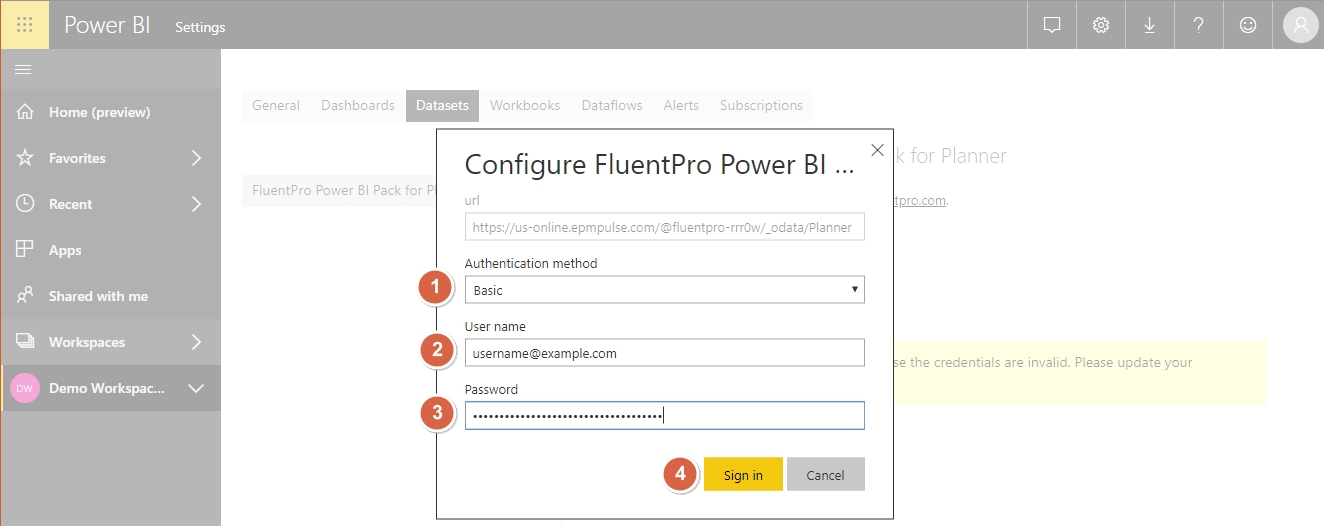Open the app launcher waffle icon
1324x526 pixels.
24,25
